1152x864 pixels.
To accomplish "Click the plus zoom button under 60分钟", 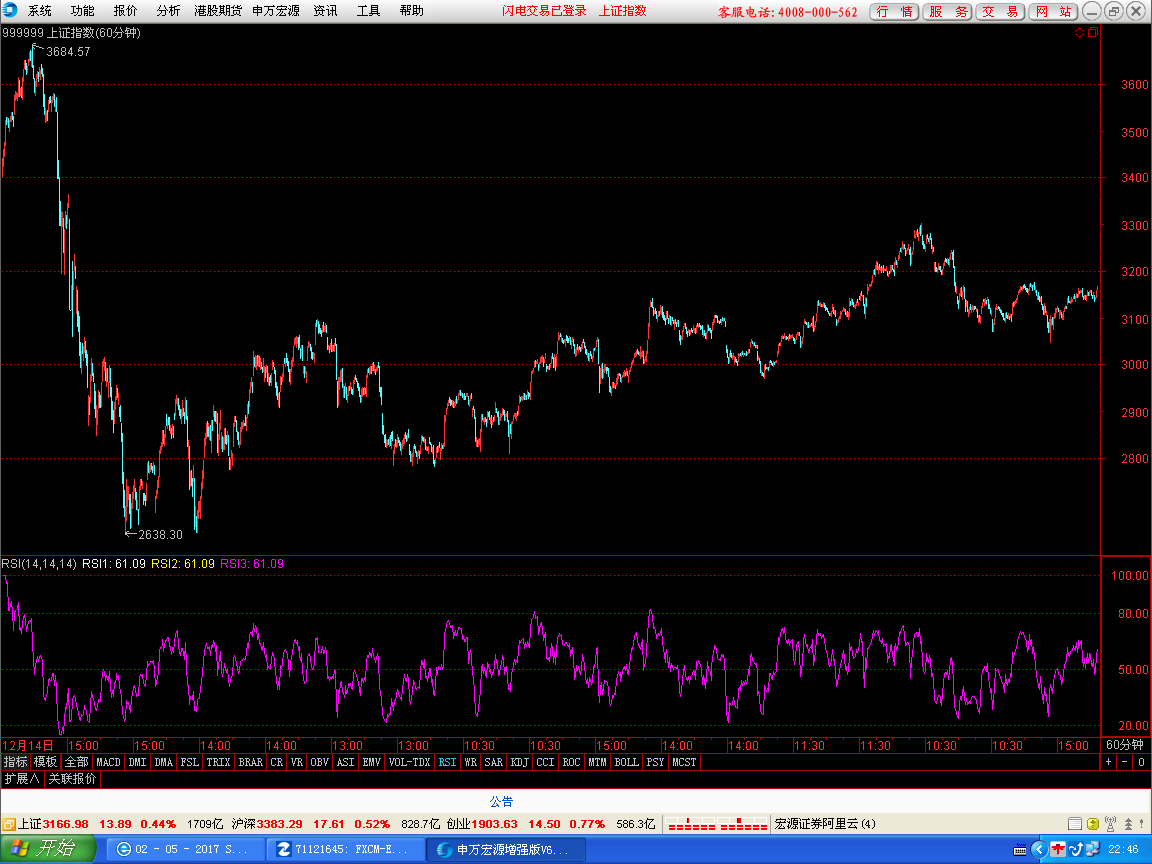I will click(1109, 762).
